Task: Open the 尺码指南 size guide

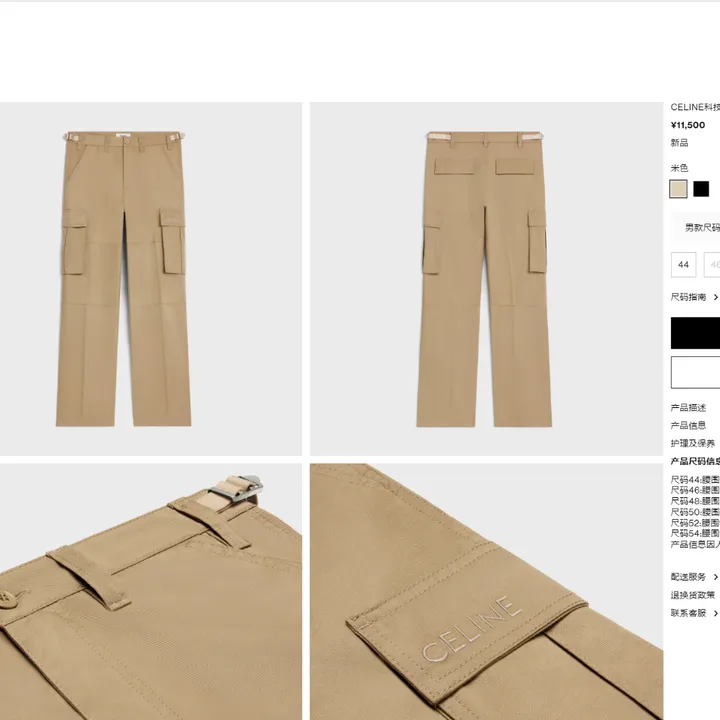Action: click(688, 297)
